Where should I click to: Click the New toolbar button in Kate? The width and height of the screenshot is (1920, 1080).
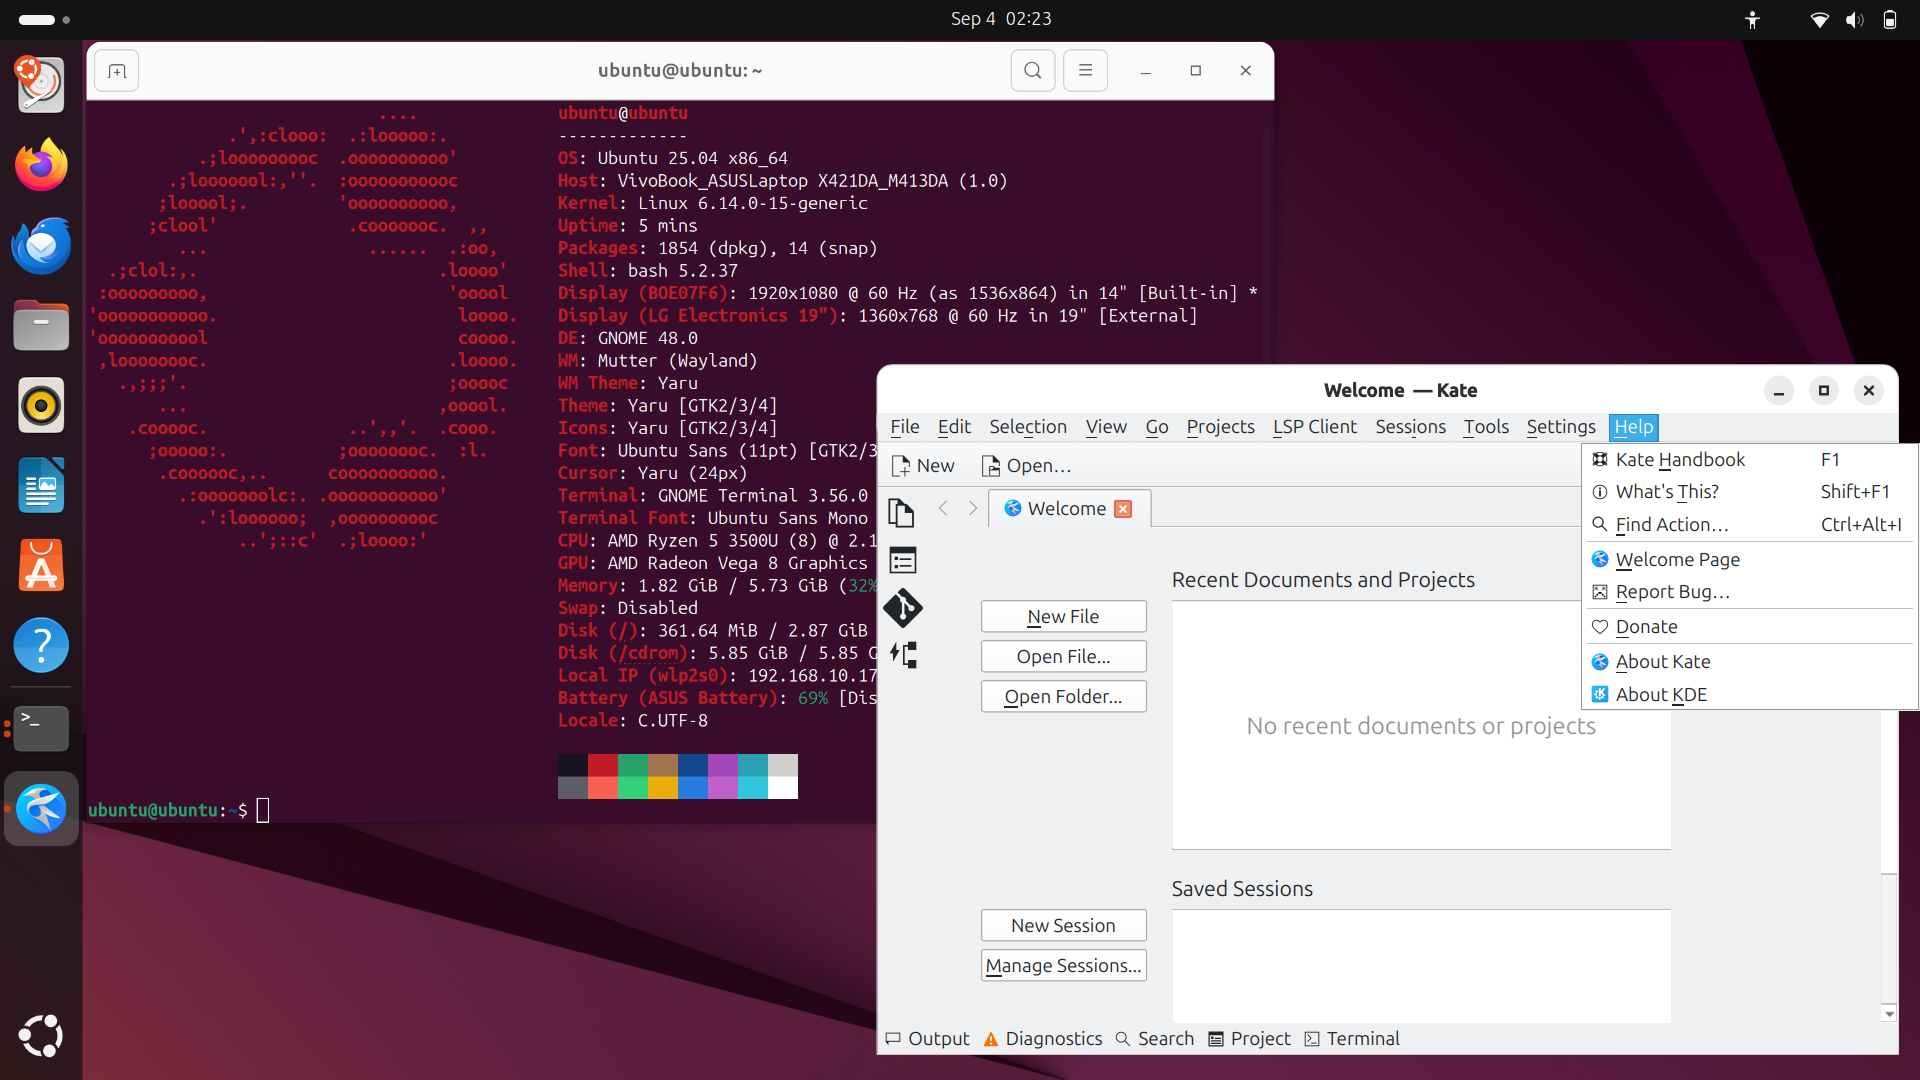(923, 466)
